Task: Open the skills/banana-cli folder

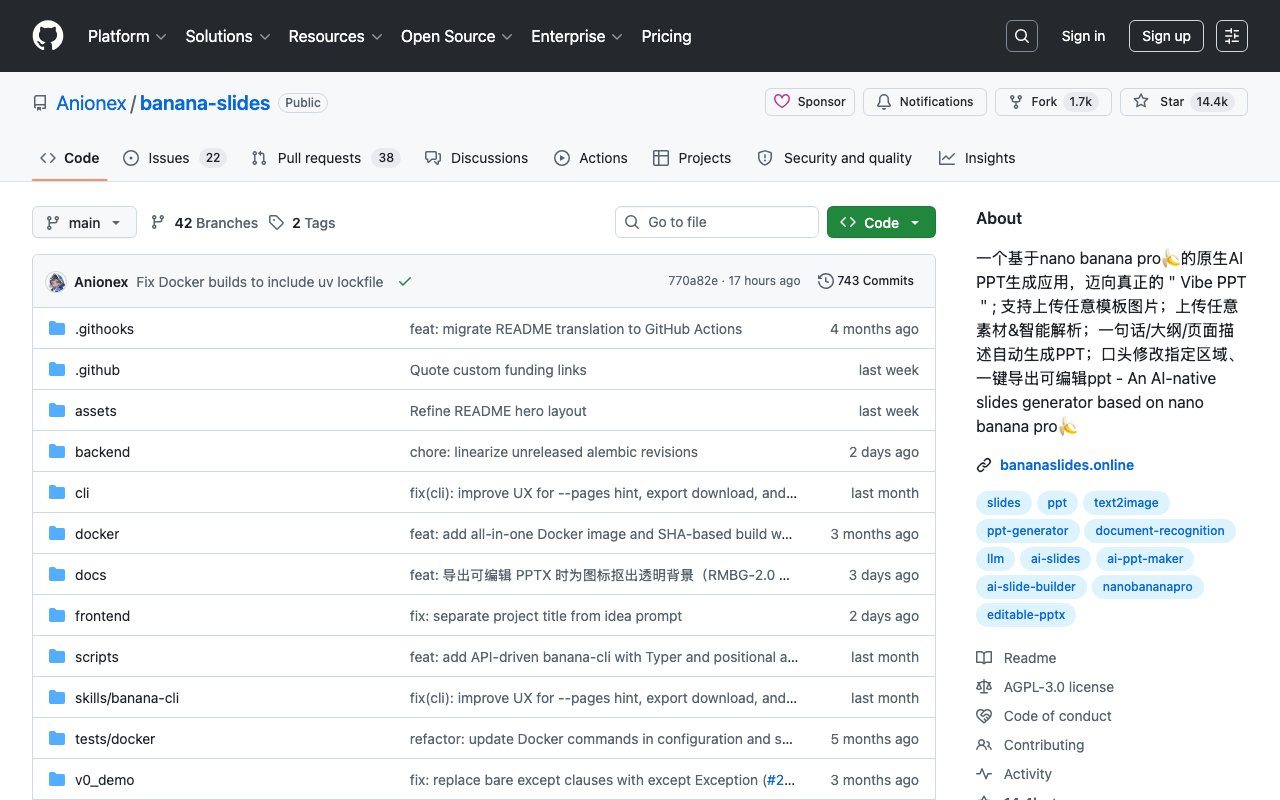Action: point(127,698)
